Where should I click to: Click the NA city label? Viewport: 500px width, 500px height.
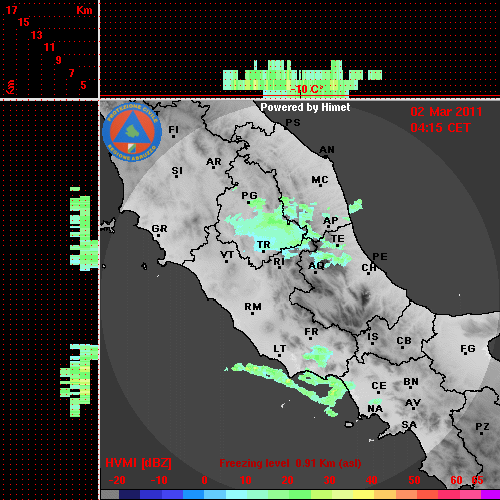tap(375, 409)
